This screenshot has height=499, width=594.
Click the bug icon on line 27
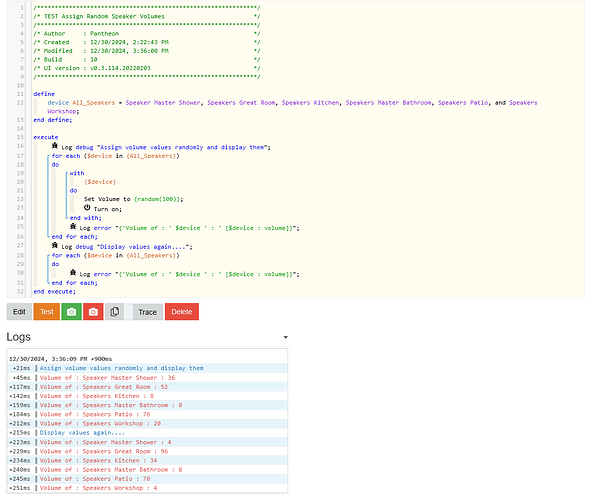click(x=55, y=246)
